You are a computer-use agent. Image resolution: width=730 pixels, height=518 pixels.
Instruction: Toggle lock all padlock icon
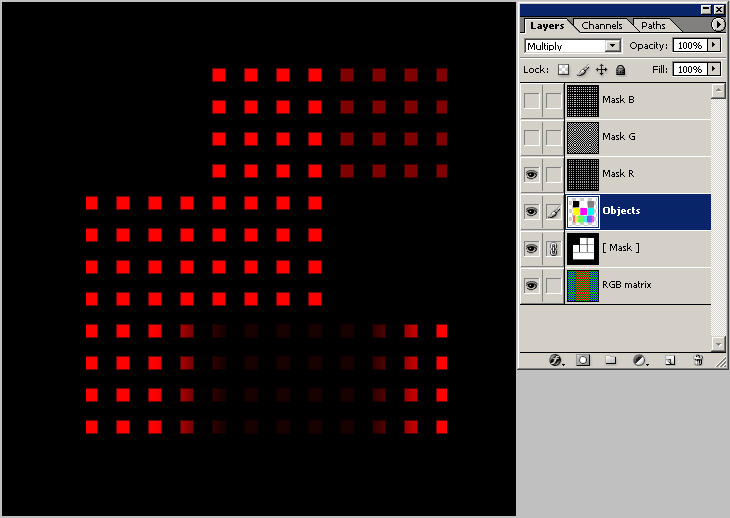(x=621, y=70)
